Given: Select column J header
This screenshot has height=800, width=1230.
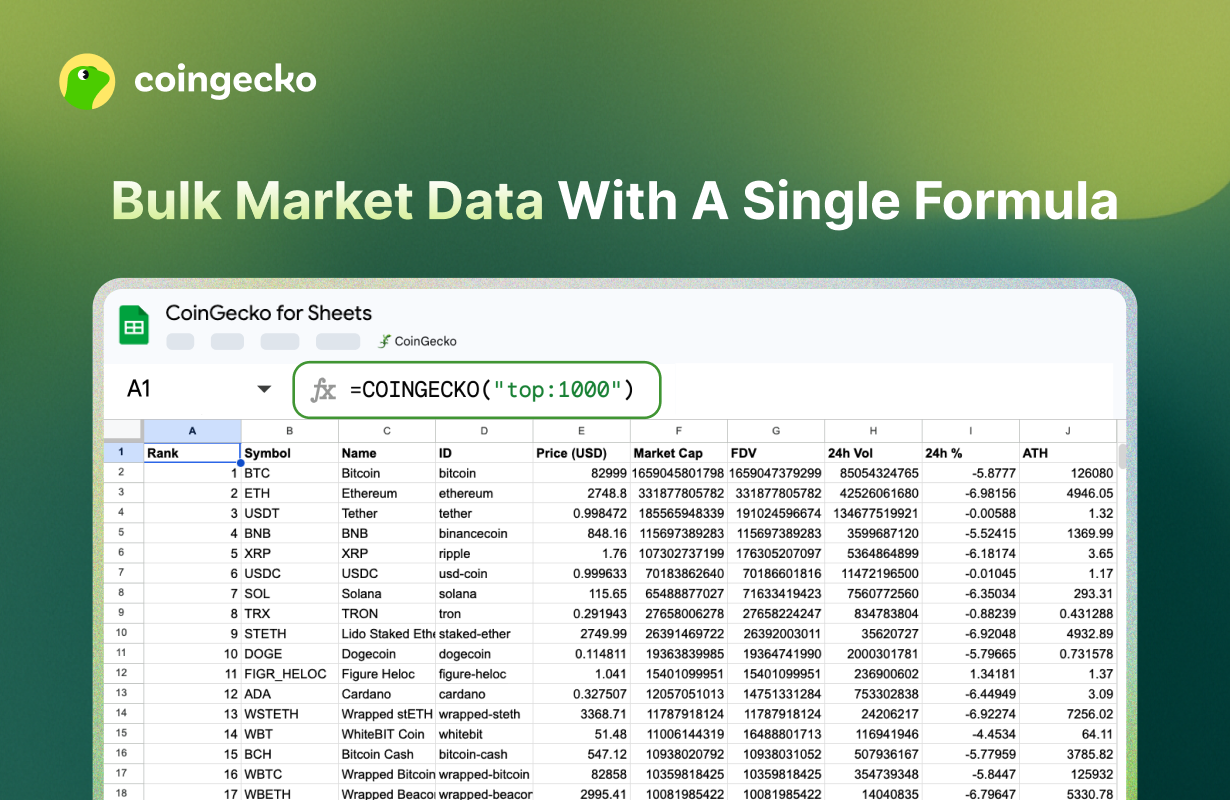Looking at the screenshot, I should click(1067, 431).
